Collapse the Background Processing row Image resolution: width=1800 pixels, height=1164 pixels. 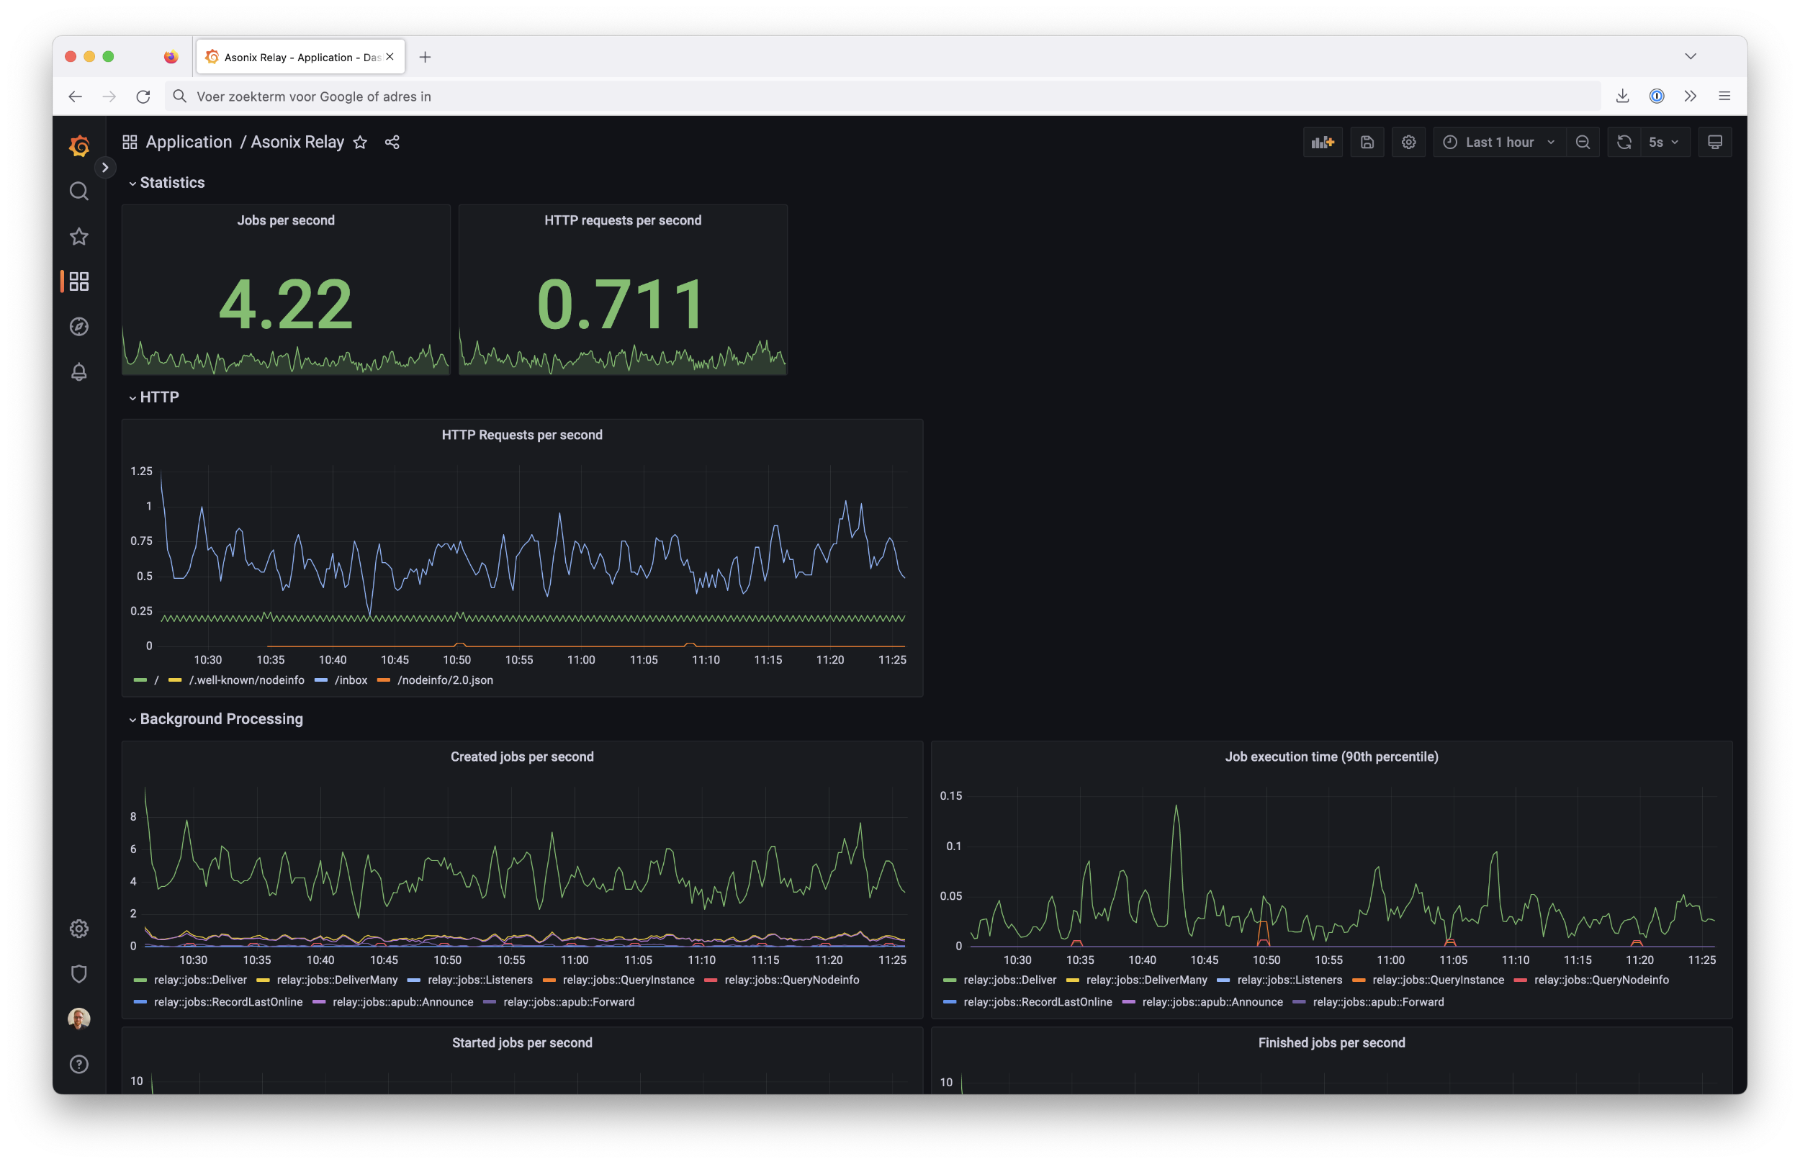[220, 719]
